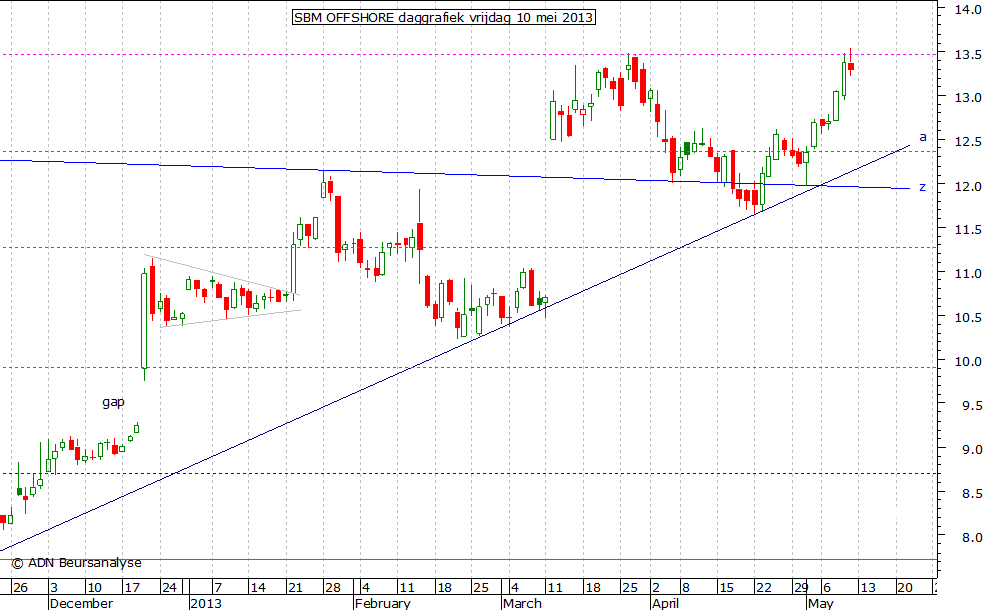Select the date-axis label 2

click(x=656, y=588)
